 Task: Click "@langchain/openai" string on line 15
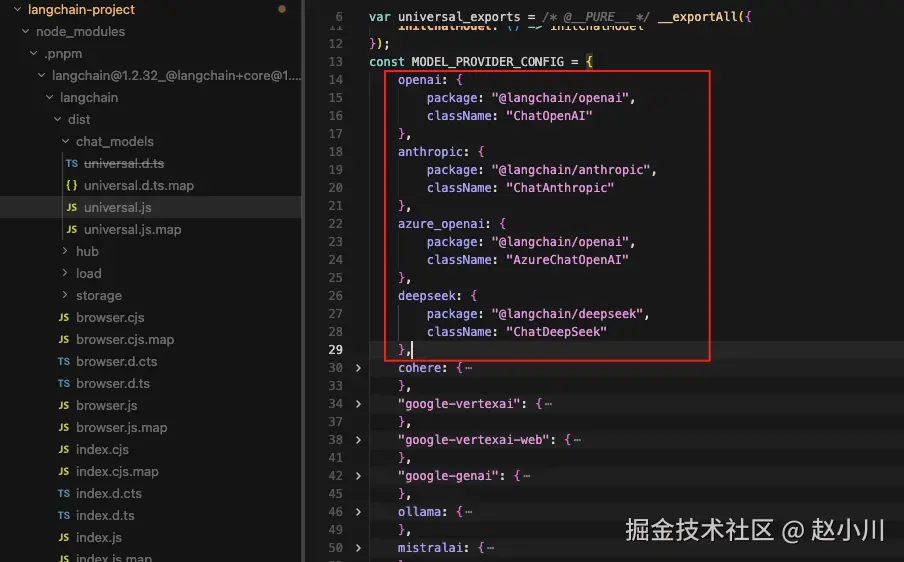click(560, 98)
